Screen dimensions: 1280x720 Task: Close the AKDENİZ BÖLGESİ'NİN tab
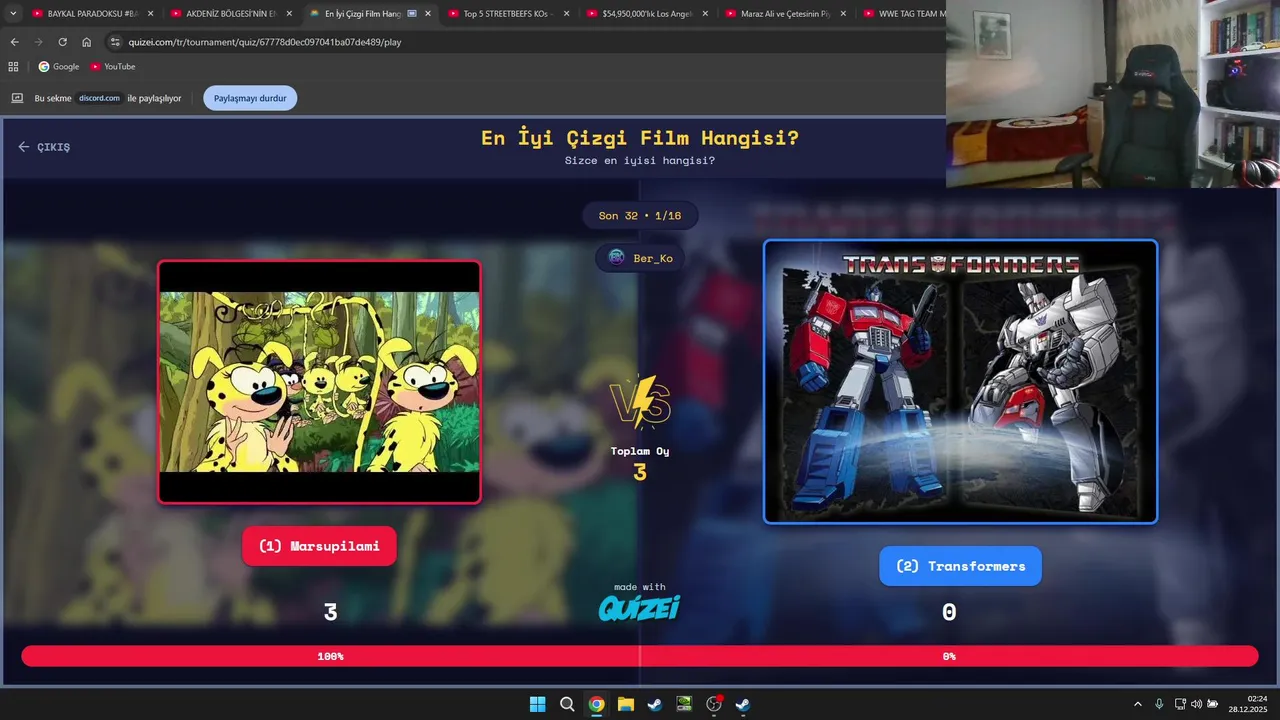pyautogui.click(x=289, y=14)
